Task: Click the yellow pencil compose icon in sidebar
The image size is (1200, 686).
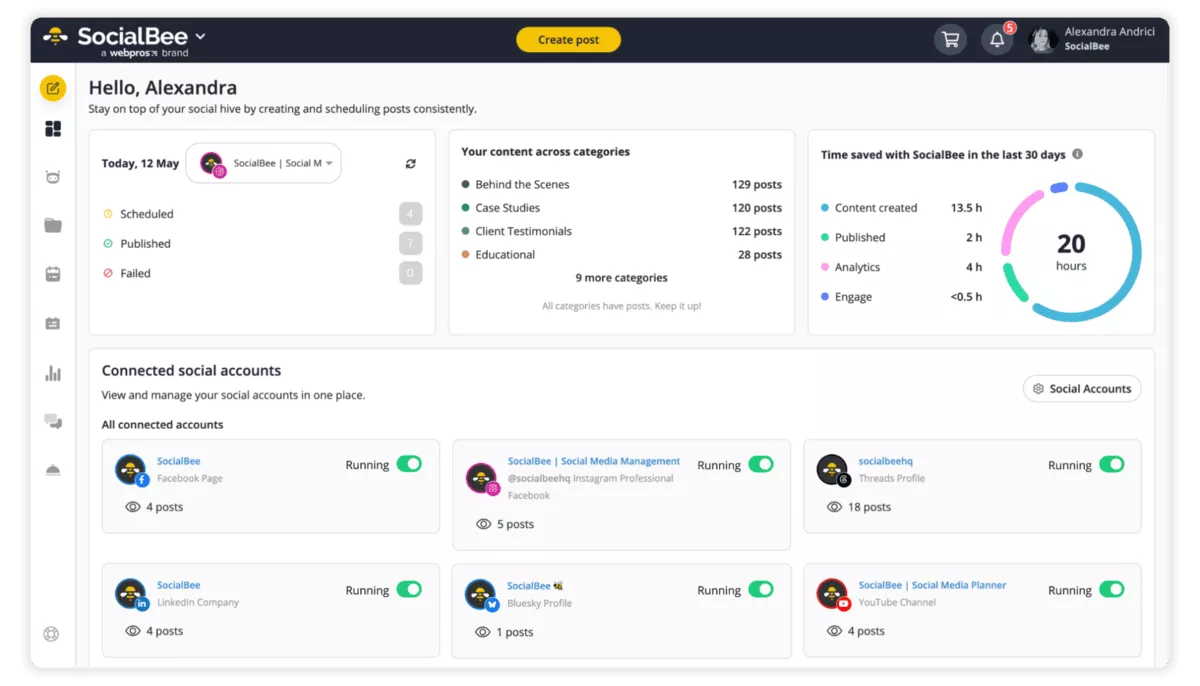Action: point(53,88)
